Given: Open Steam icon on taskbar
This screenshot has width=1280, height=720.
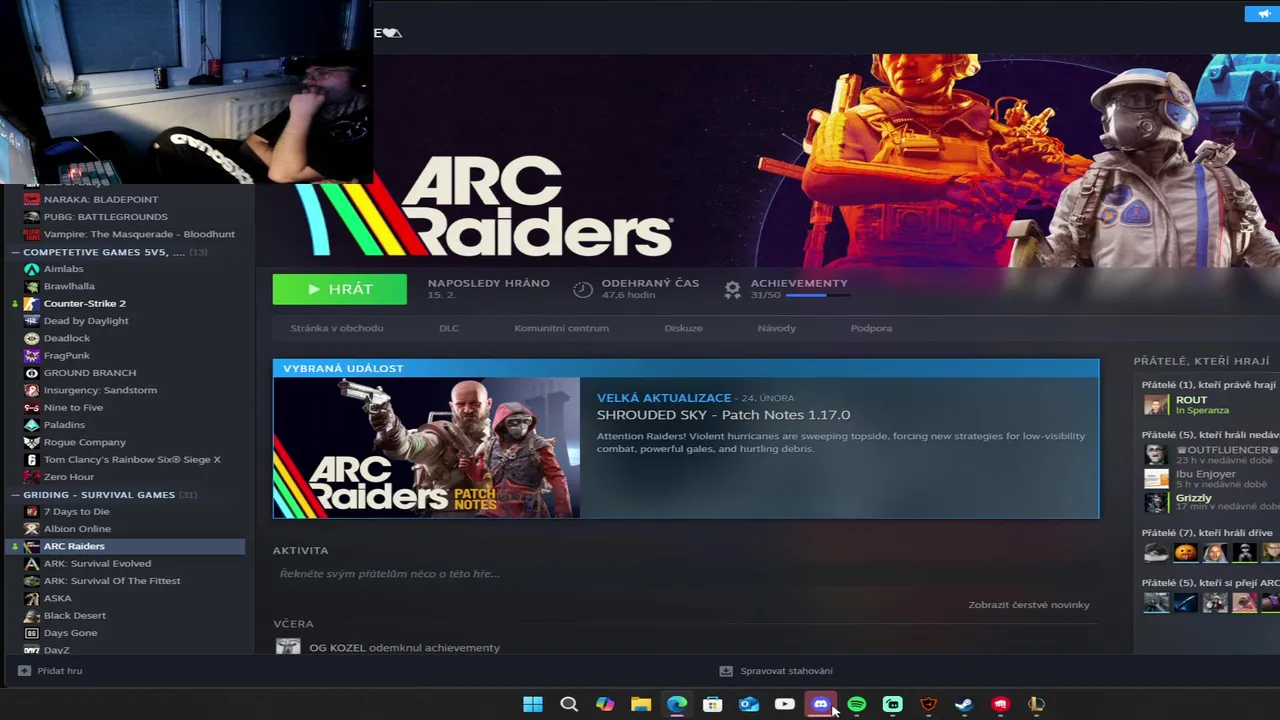Looking at the screenshot, I should 964,704.
